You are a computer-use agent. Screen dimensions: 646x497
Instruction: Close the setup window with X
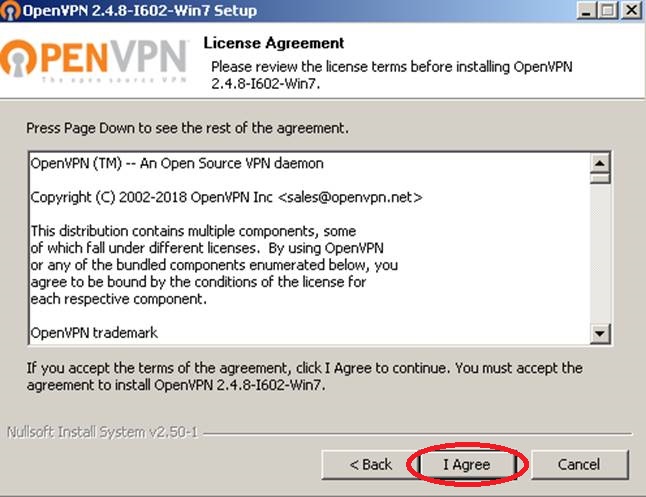pyautogui.click(x=631, y=10)
